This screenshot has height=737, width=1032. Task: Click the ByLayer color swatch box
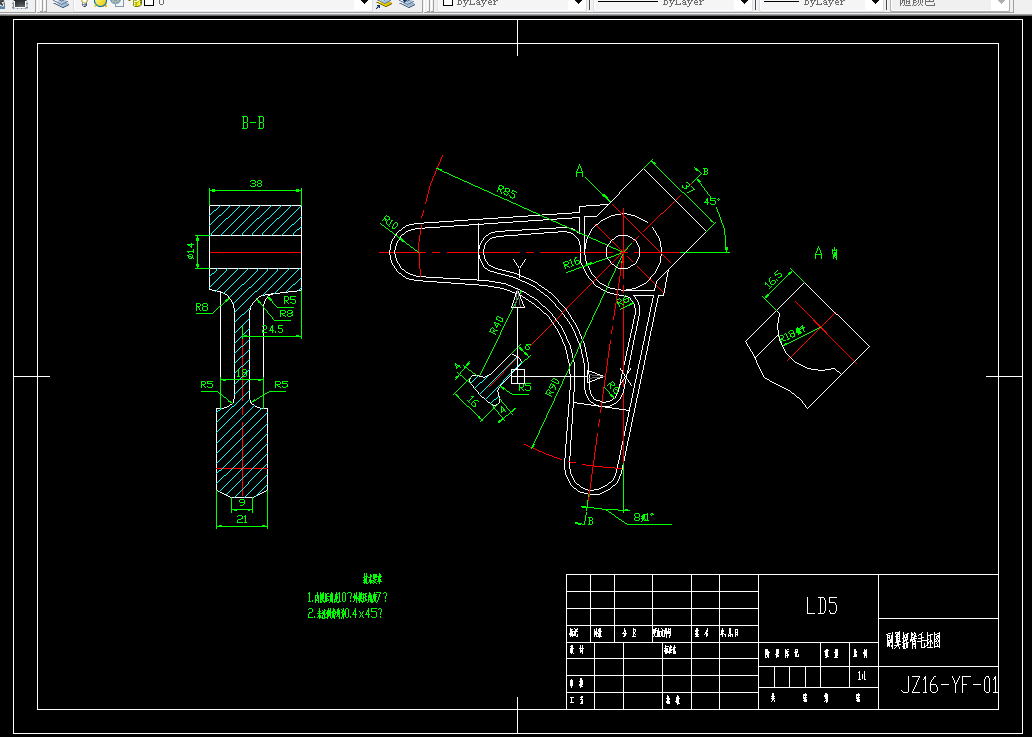[x=448, y=3]
